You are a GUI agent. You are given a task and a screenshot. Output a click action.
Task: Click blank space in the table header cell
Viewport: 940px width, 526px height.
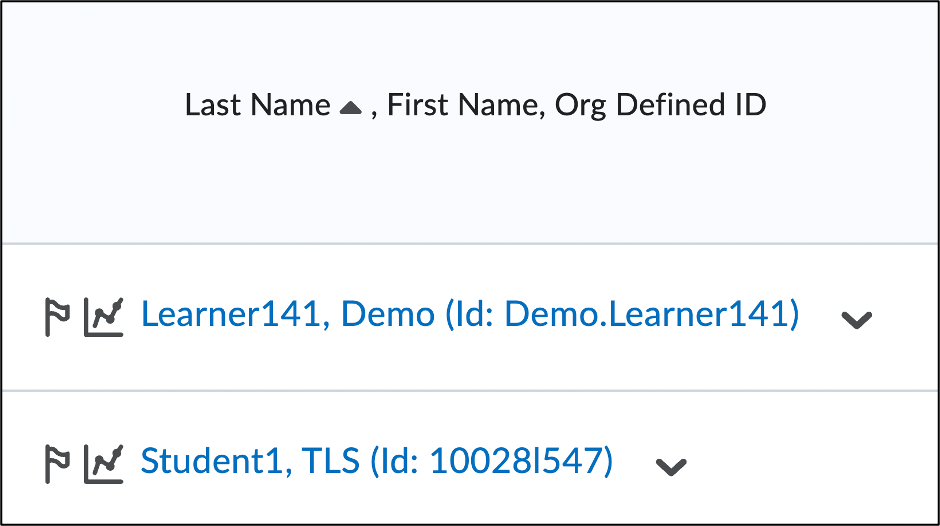click(470, 190)
